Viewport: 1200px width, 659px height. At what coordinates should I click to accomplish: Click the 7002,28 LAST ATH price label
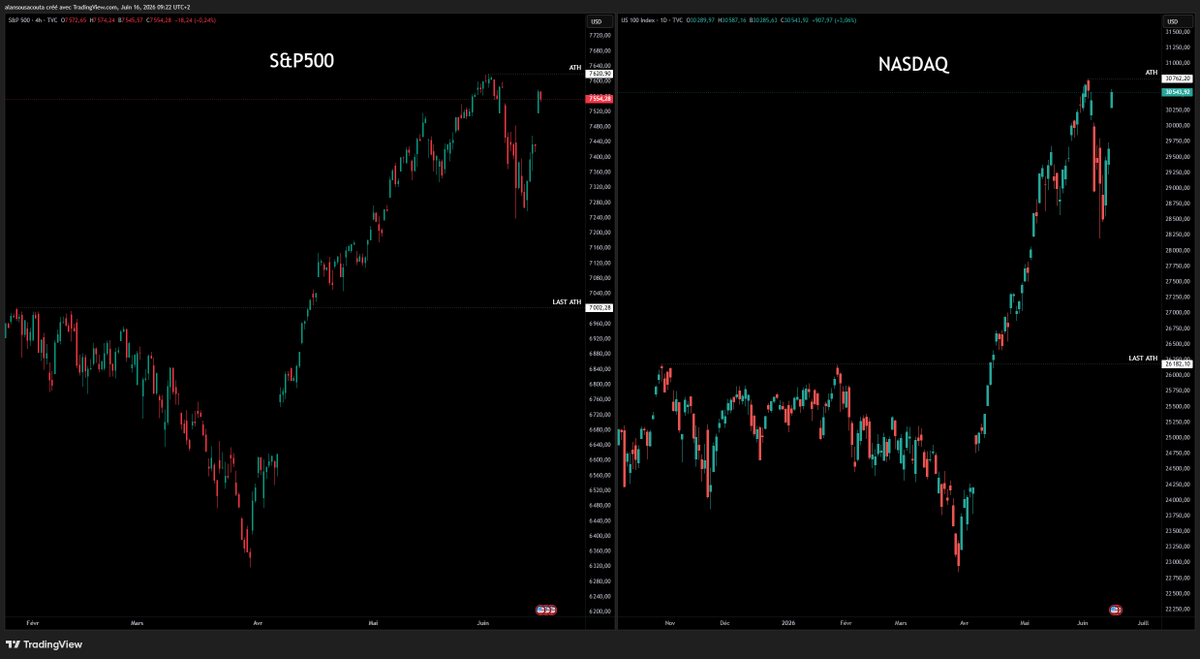coord(600,308)
